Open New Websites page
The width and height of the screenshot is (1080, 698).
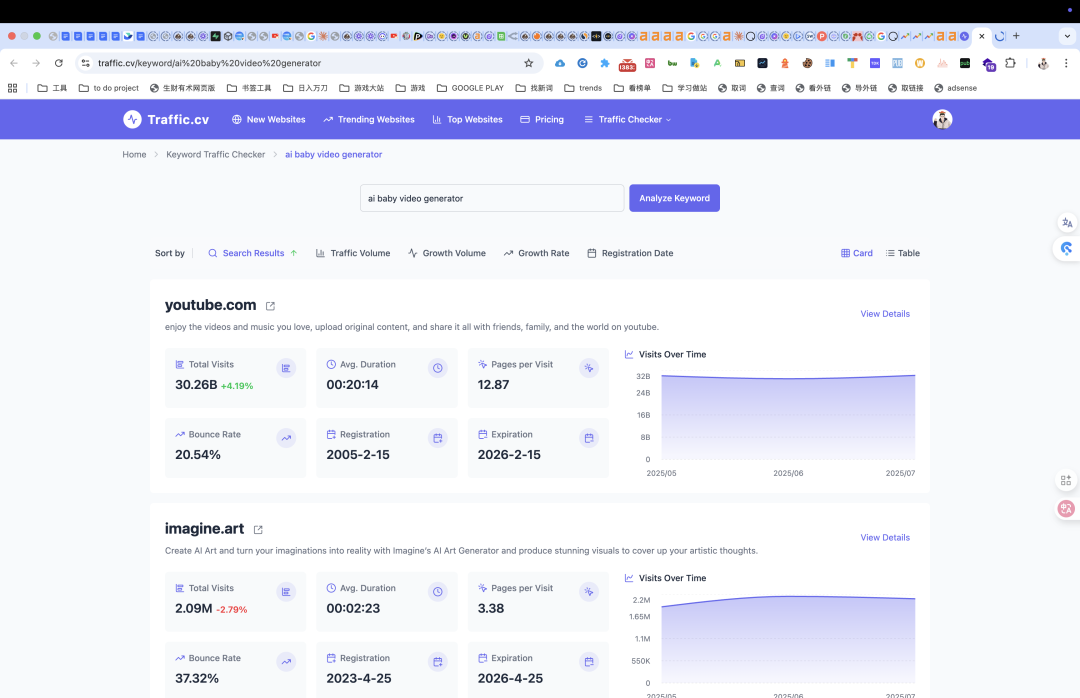269,119
